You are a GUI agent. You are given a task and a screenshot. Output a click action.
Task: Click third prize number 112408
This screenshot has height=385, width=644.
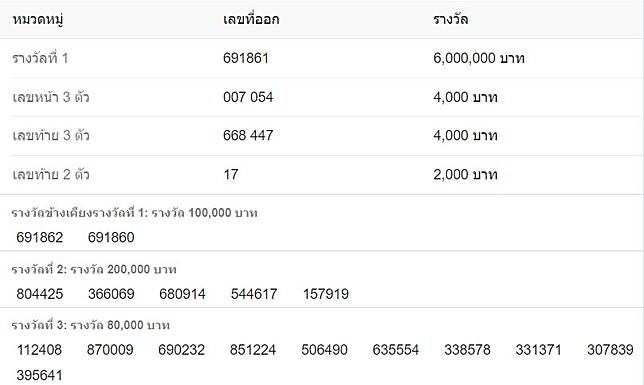click(39, 350)
